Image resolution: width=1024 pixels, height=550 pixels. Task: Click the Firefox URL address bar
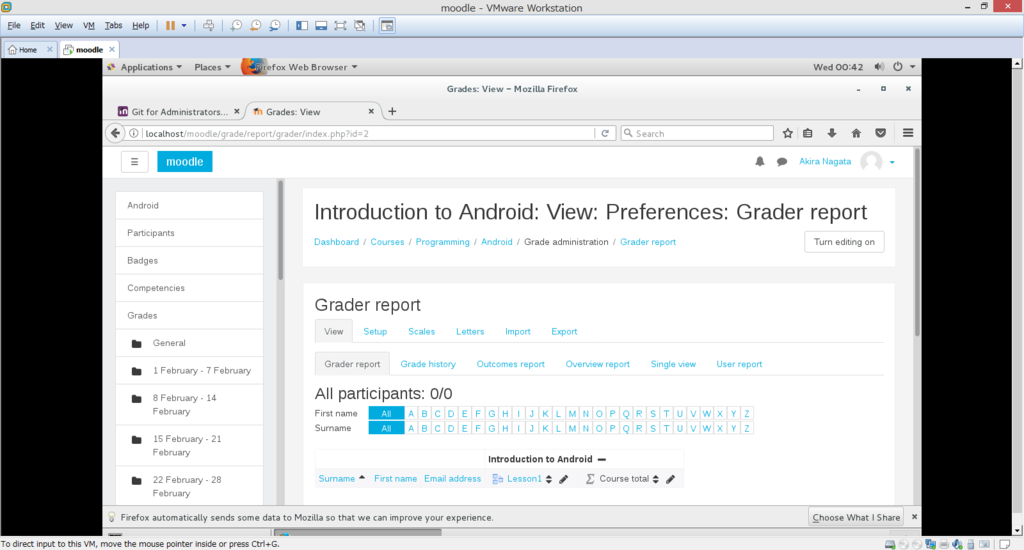click(369, 133)
